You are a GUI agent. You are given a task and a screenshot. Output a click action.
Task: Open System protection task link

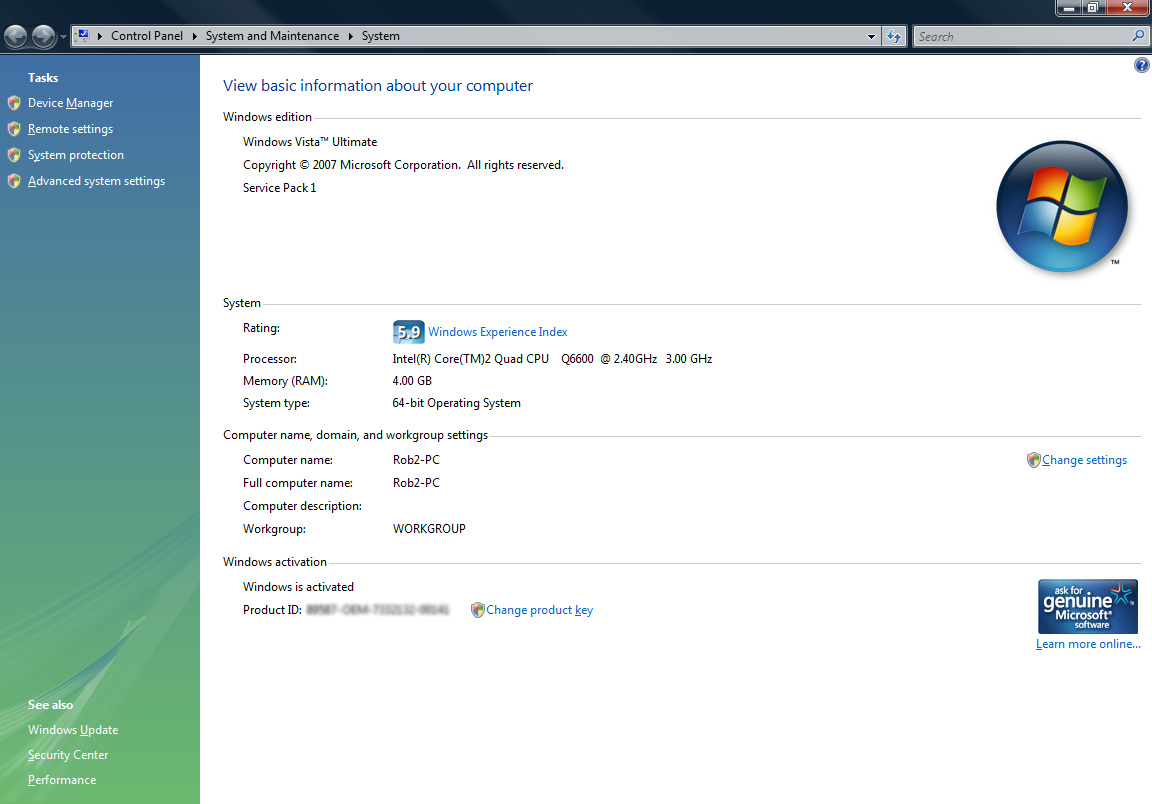[x=76, y=155]
